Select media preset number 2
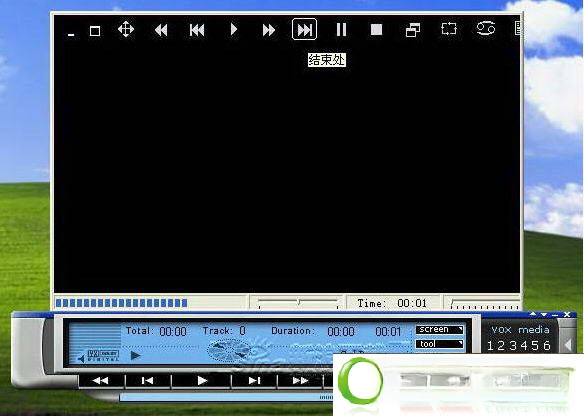The image size is (584, 416). pos(501,346)
